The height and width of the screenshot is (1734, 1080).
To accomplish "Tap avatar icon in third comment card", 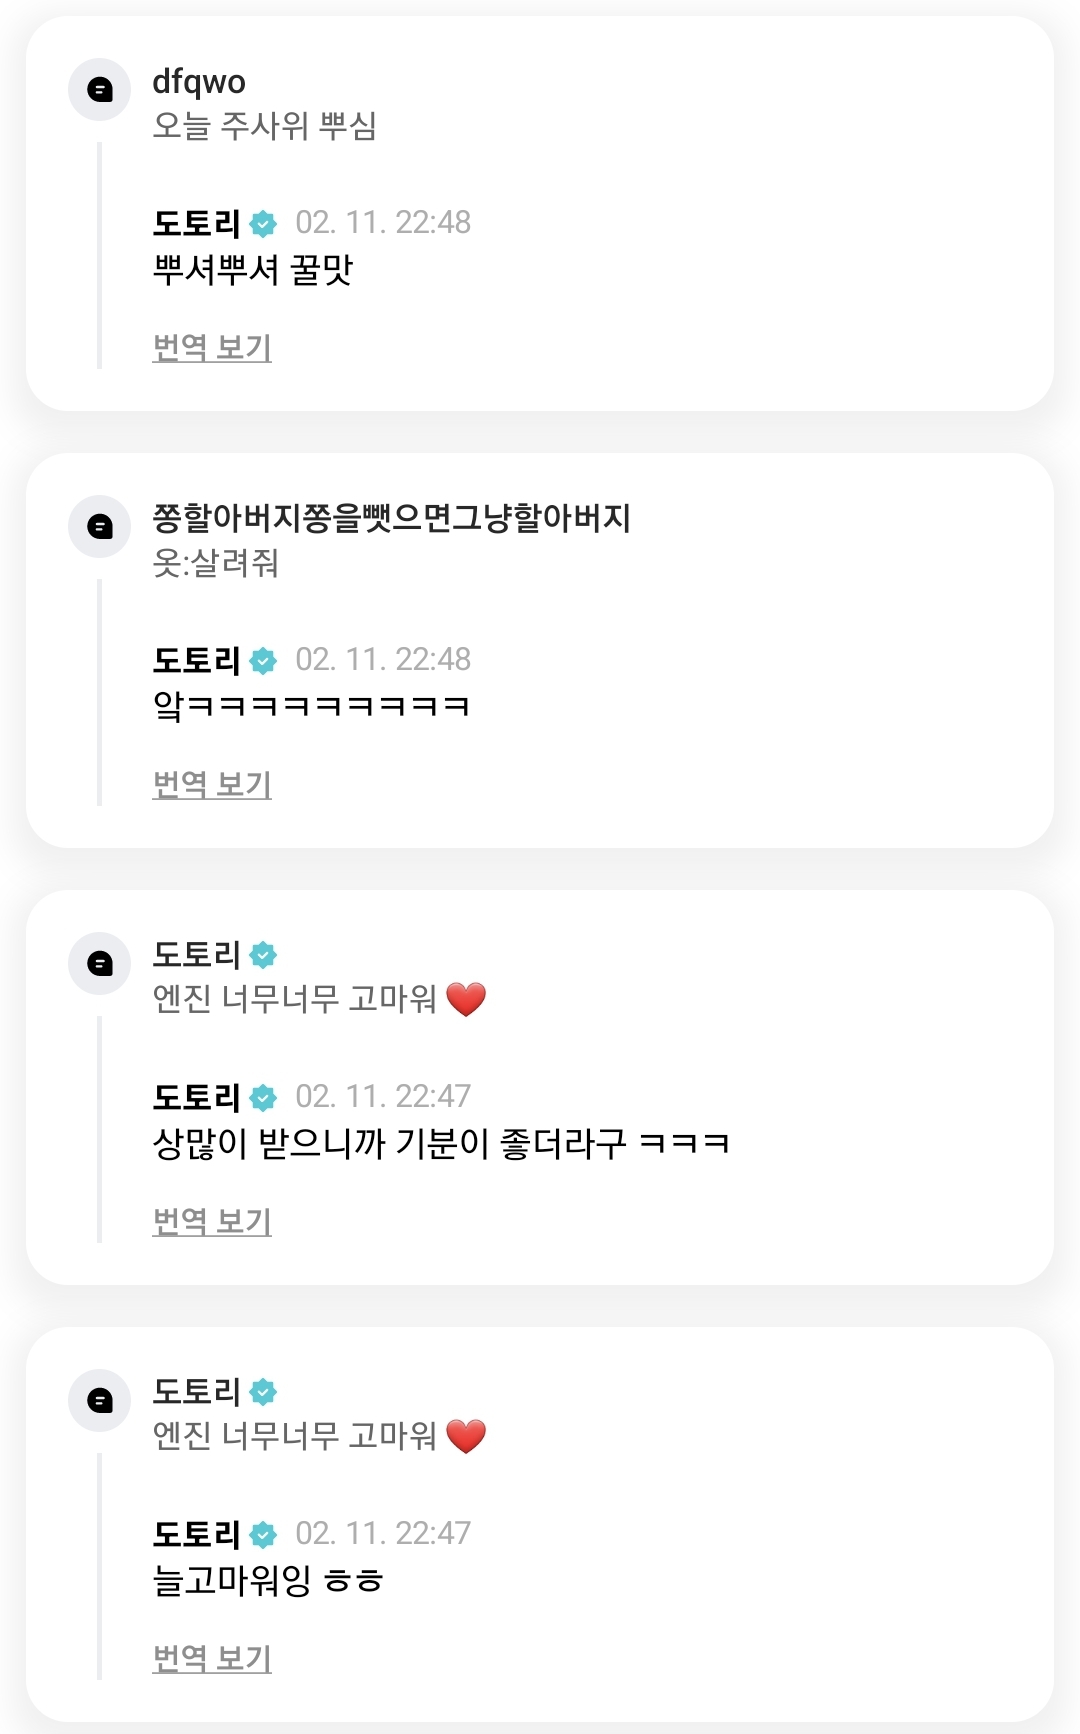I will [x=99, y=964].
